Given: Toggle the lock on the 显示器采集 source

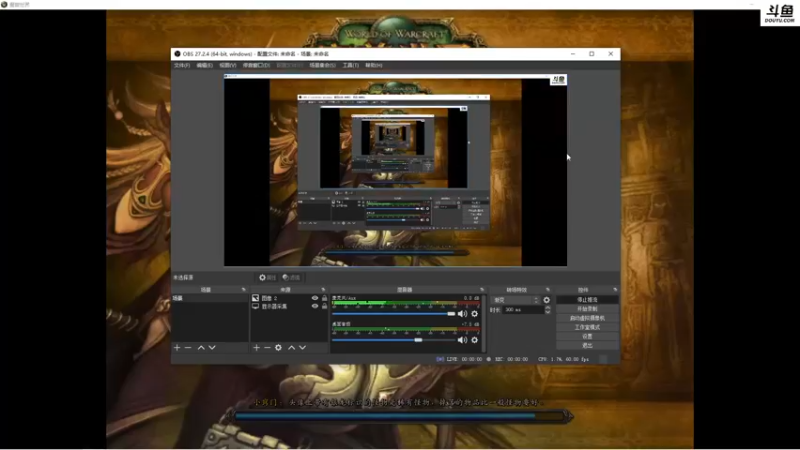Looking at the screenshot, I should (x=324, y=306).
